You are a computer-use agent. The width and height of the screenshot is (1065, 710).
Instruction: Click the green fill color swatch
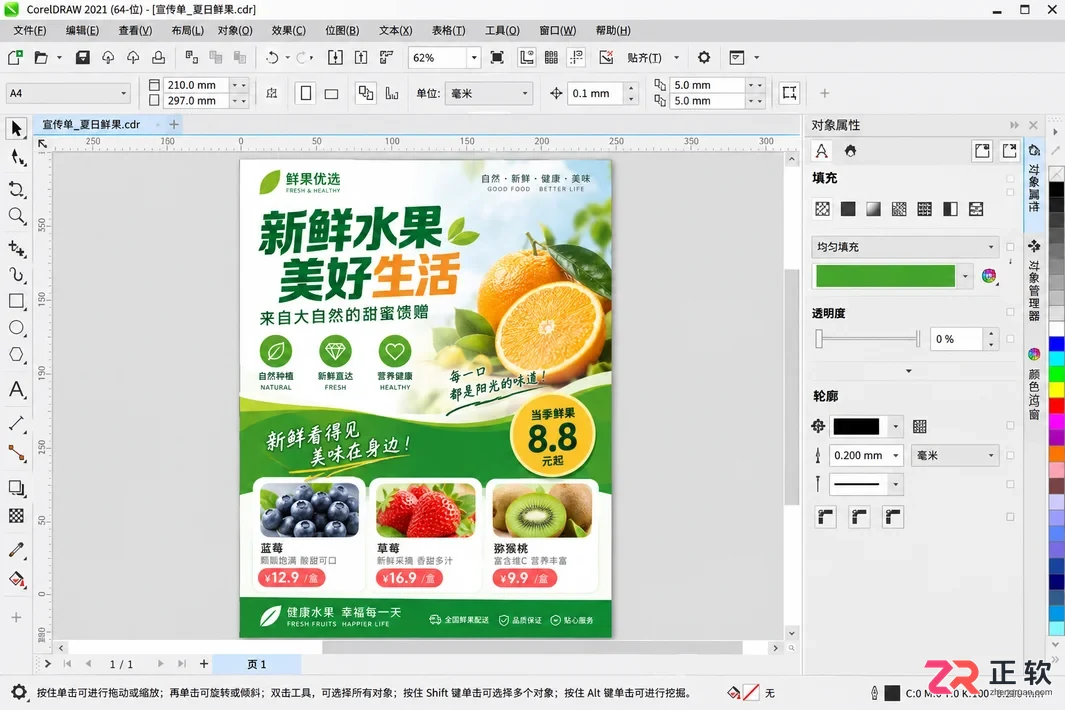pos(885,276)
